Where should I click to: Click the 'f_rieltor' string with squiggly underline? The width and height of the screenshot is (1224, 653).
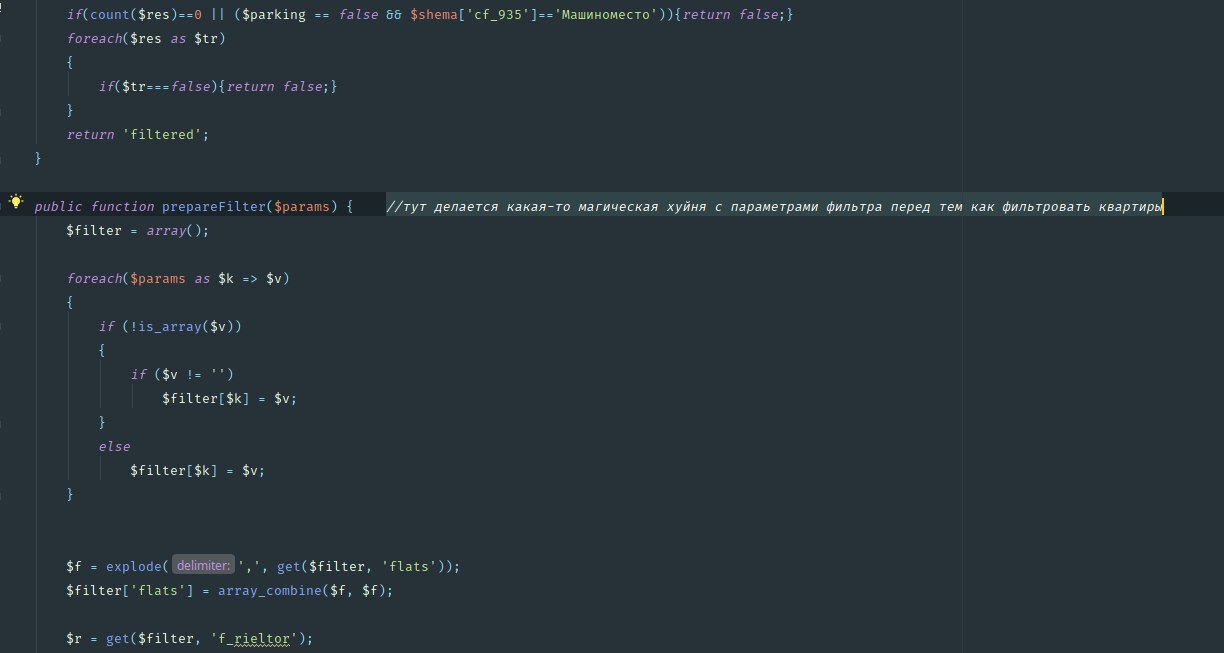pyautogui.click(x=254, y=639)
